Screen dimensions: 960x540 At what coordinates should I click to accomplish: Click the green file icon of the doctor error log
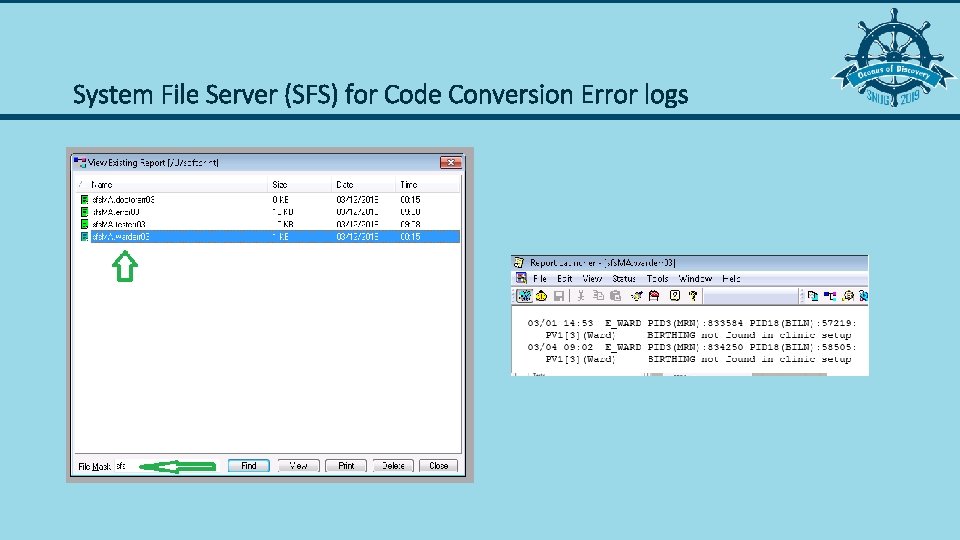pyautogui.click(x=84, y=200)
